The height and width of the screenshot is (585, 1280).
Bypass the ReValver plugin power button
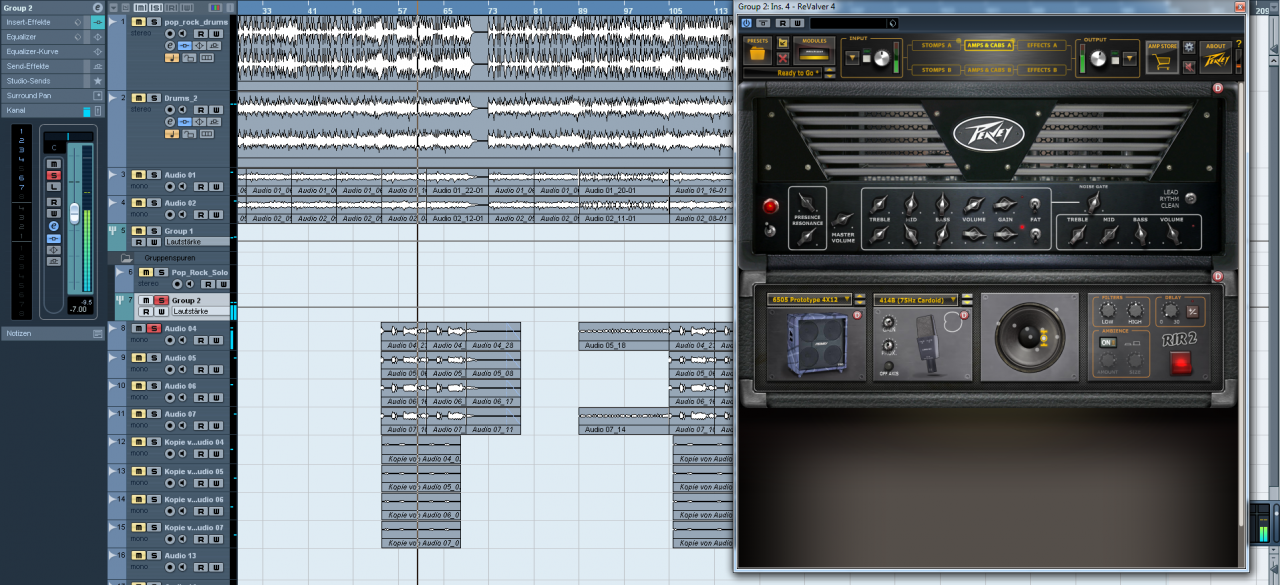coord(746,23)
